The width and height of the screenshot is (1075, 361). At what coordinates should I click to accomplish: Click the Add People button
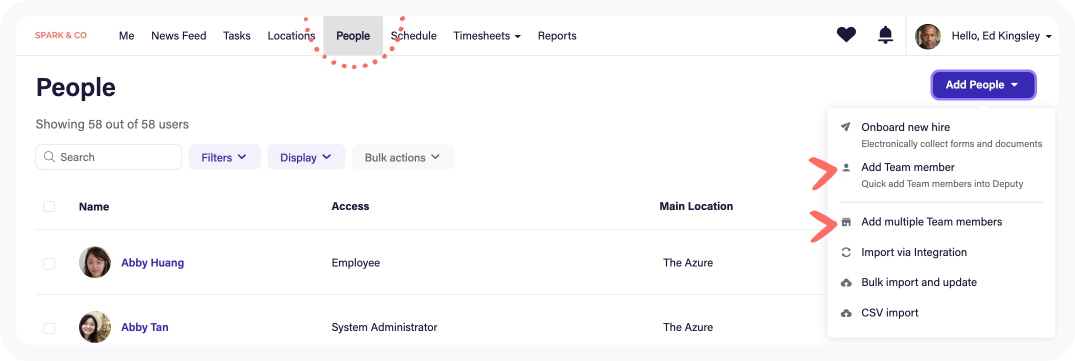click(x=983, y=85)
